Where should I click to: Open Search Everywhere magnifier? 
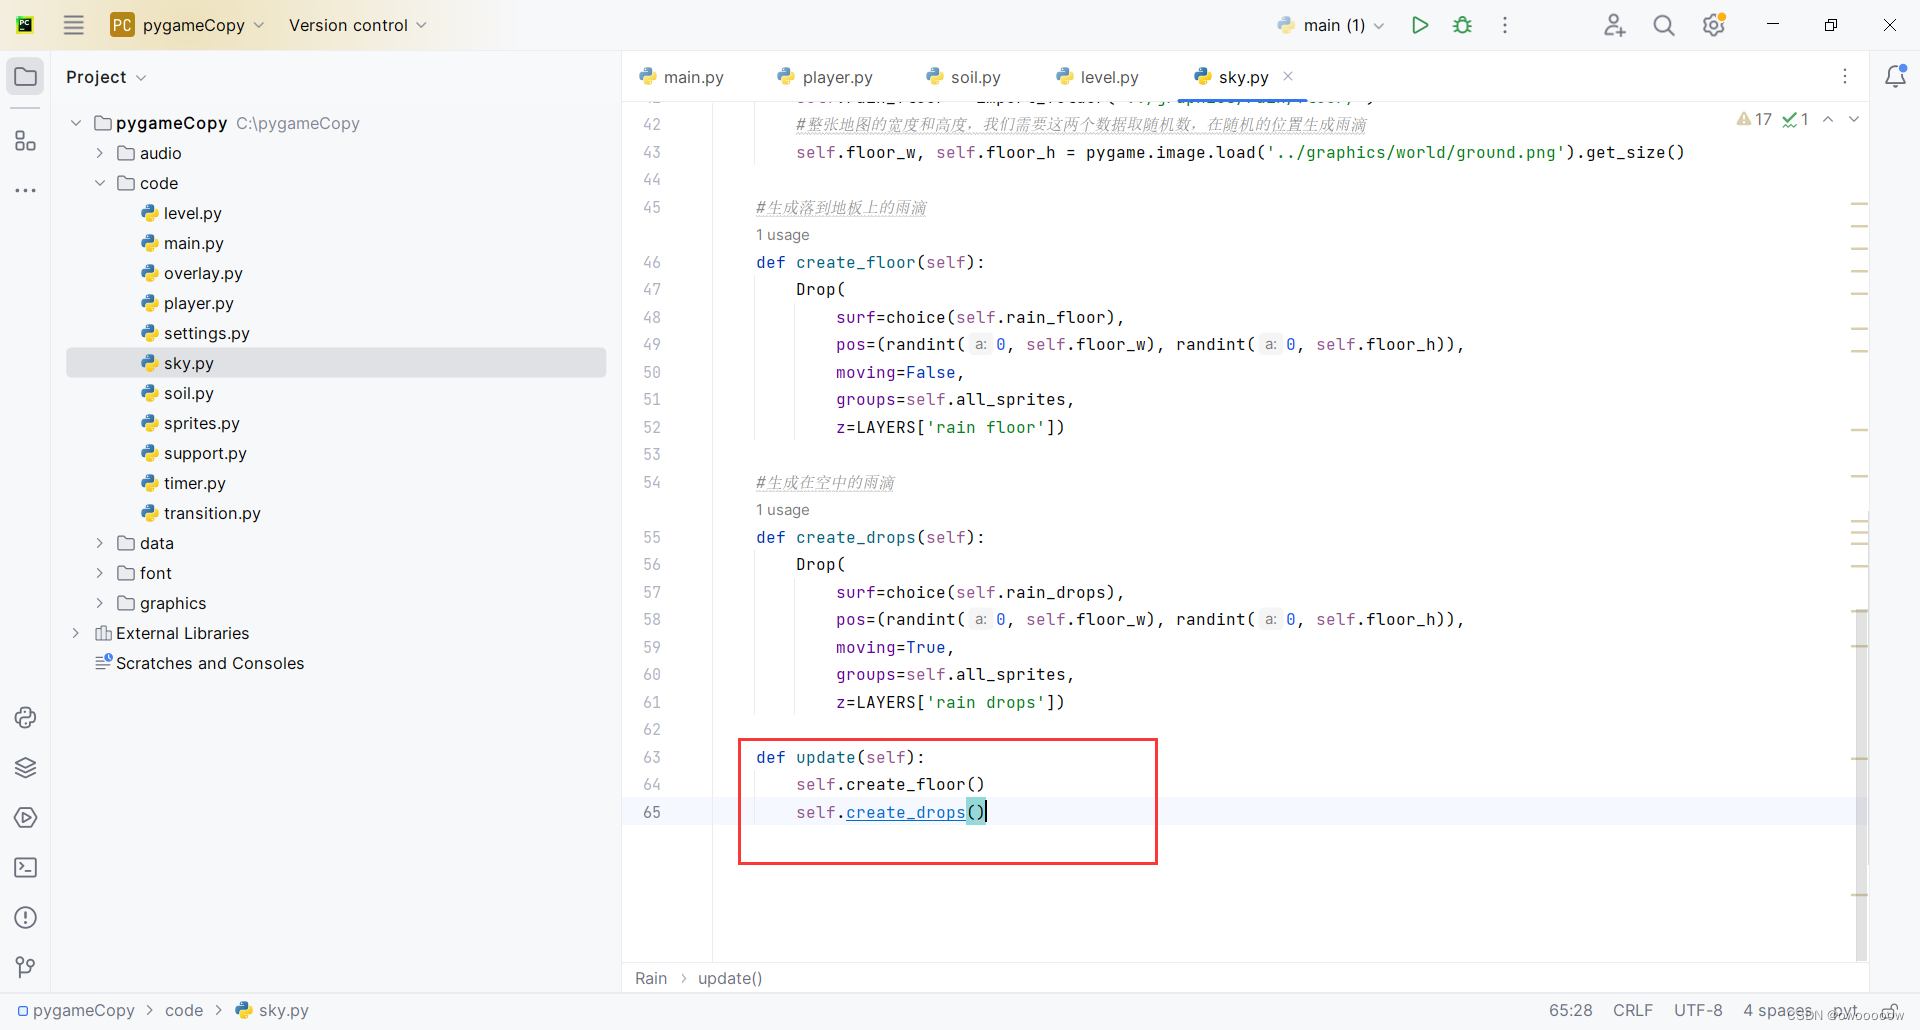coord(1664,25)
